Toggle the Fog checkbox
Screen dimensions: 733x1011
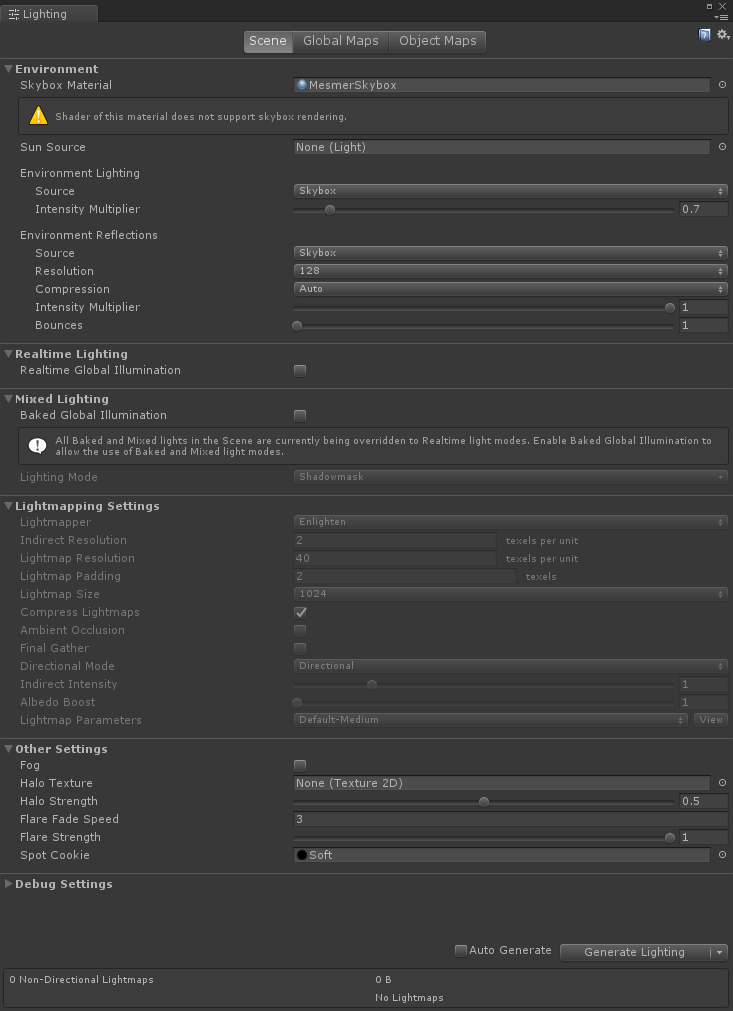[x=299, y=765]
